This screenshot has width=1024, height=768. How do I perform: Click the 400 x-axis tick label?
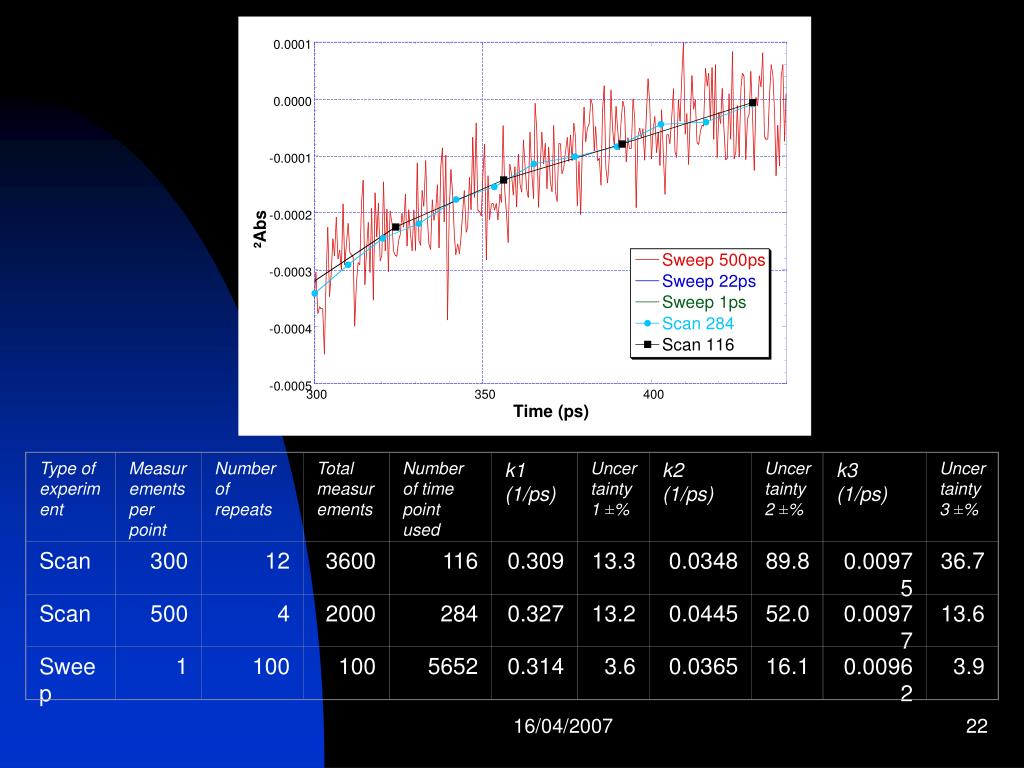pos(653,394)
